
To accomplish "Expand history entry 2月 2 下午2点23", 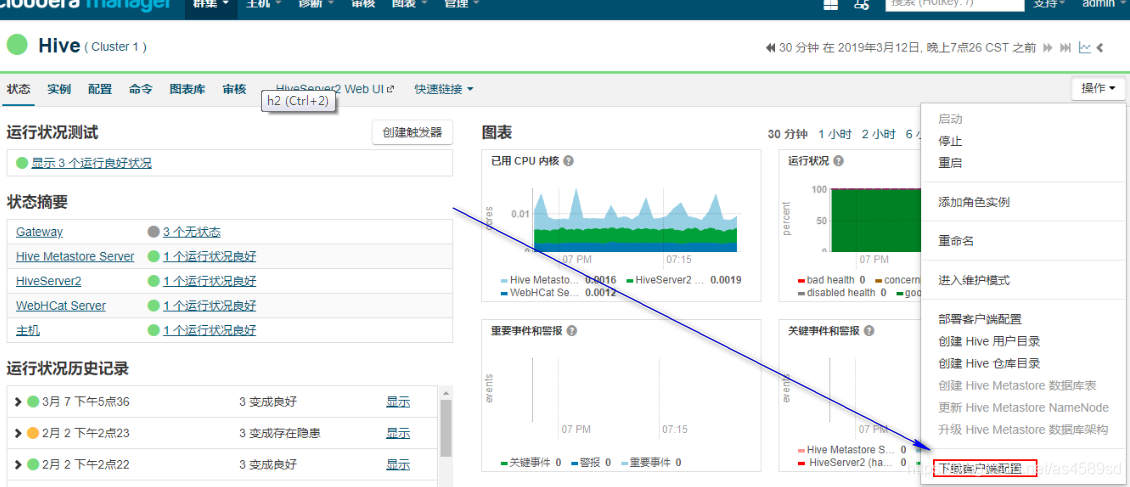I will [18, 433].
